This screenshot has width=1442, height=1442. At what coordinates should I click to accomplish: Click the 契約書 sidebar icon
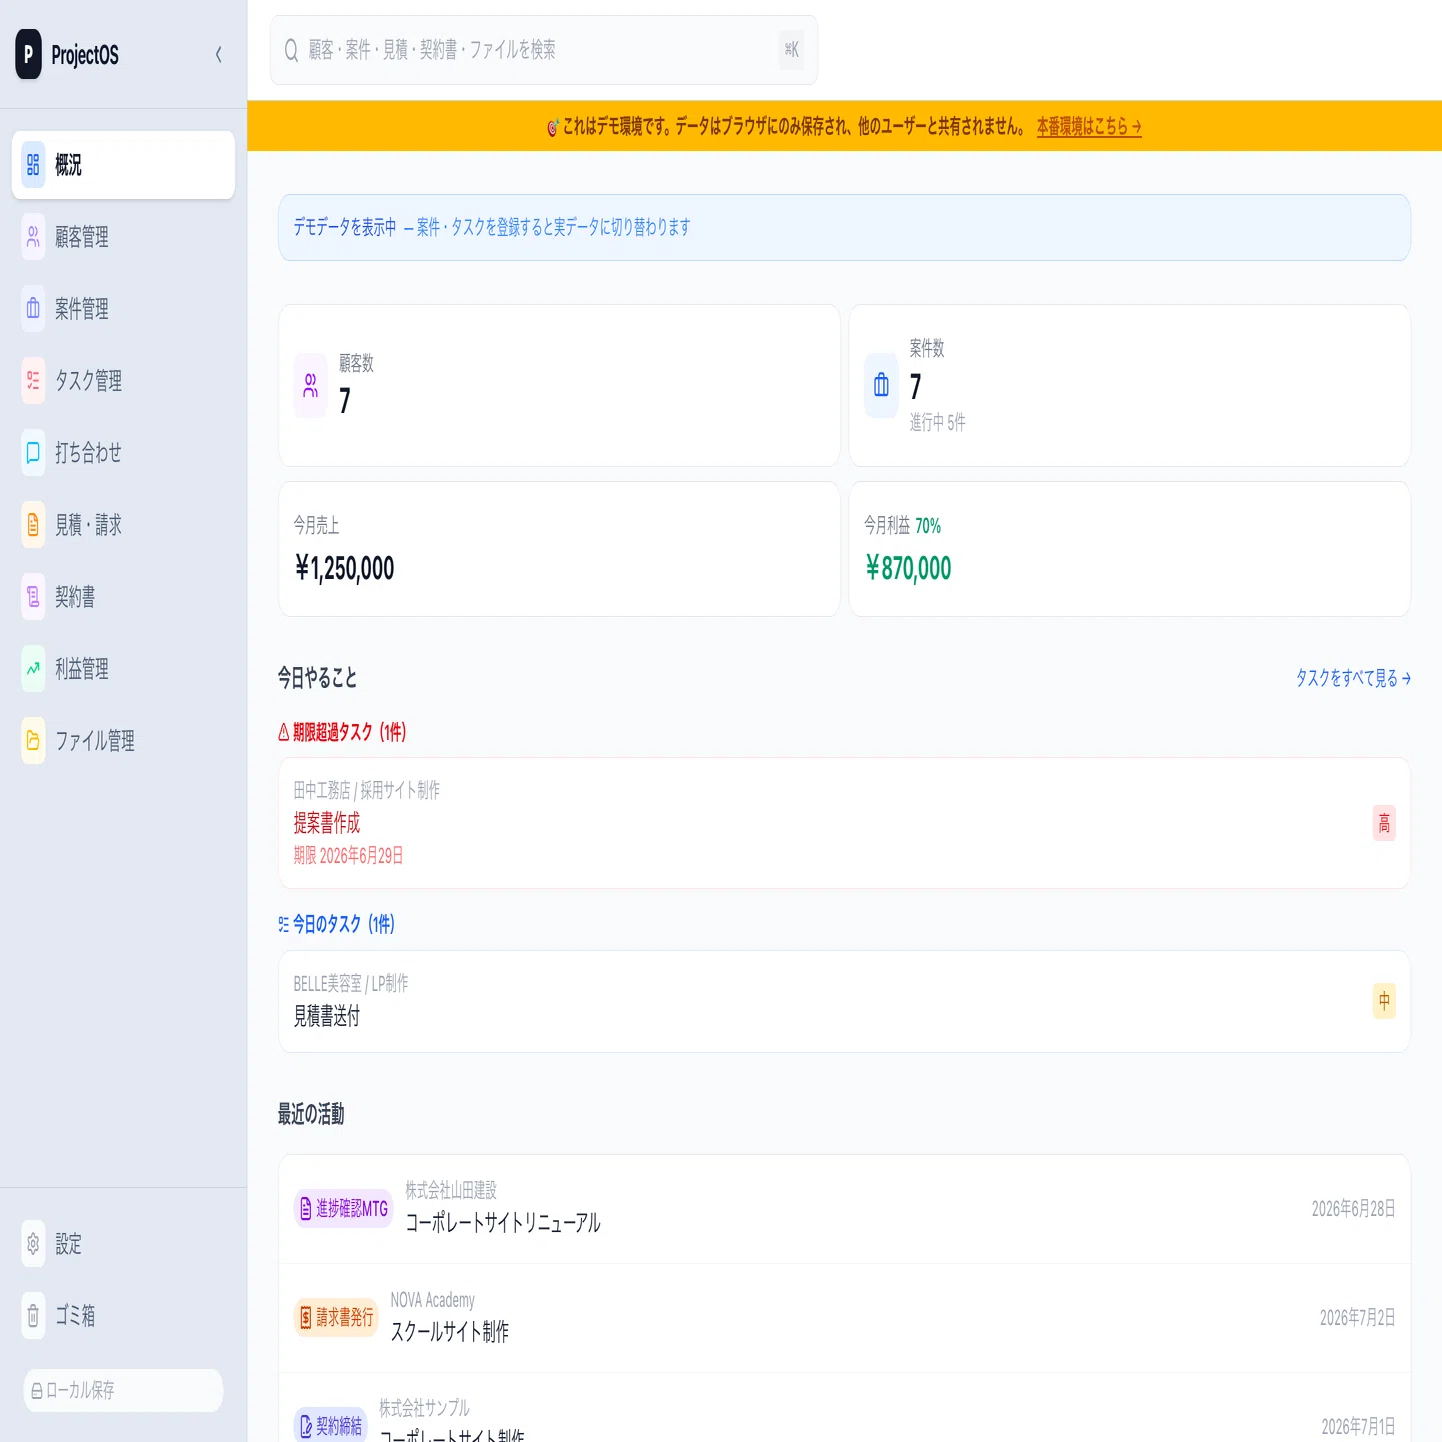click(x=33, y=597)
